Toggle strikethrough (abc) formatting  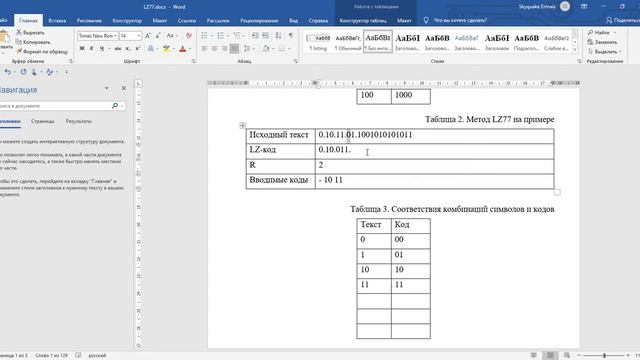tap(118, 49)
